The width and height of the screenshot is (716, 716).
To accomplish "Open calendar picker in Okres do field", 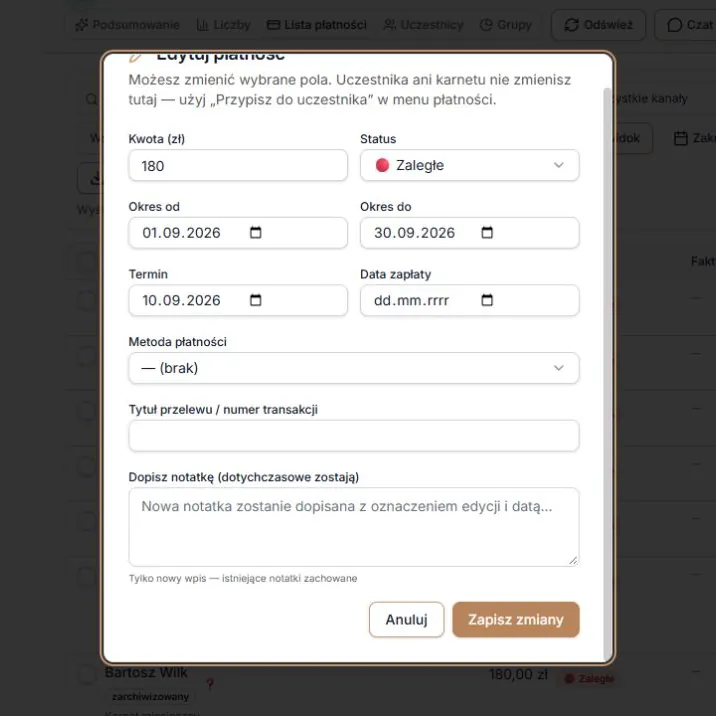I will pyautogui.click(x=487, y=233).
